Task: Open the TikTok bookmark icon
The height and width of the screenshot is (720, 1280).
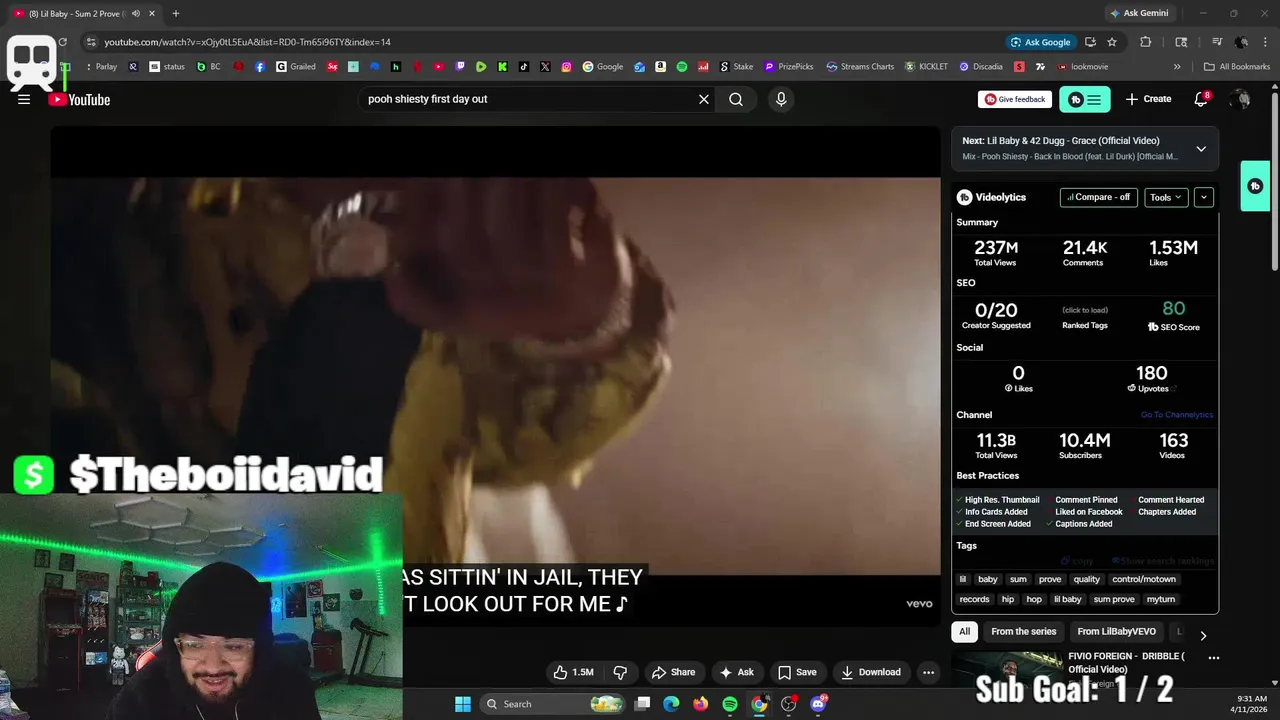Action: [x=524, y=67]
